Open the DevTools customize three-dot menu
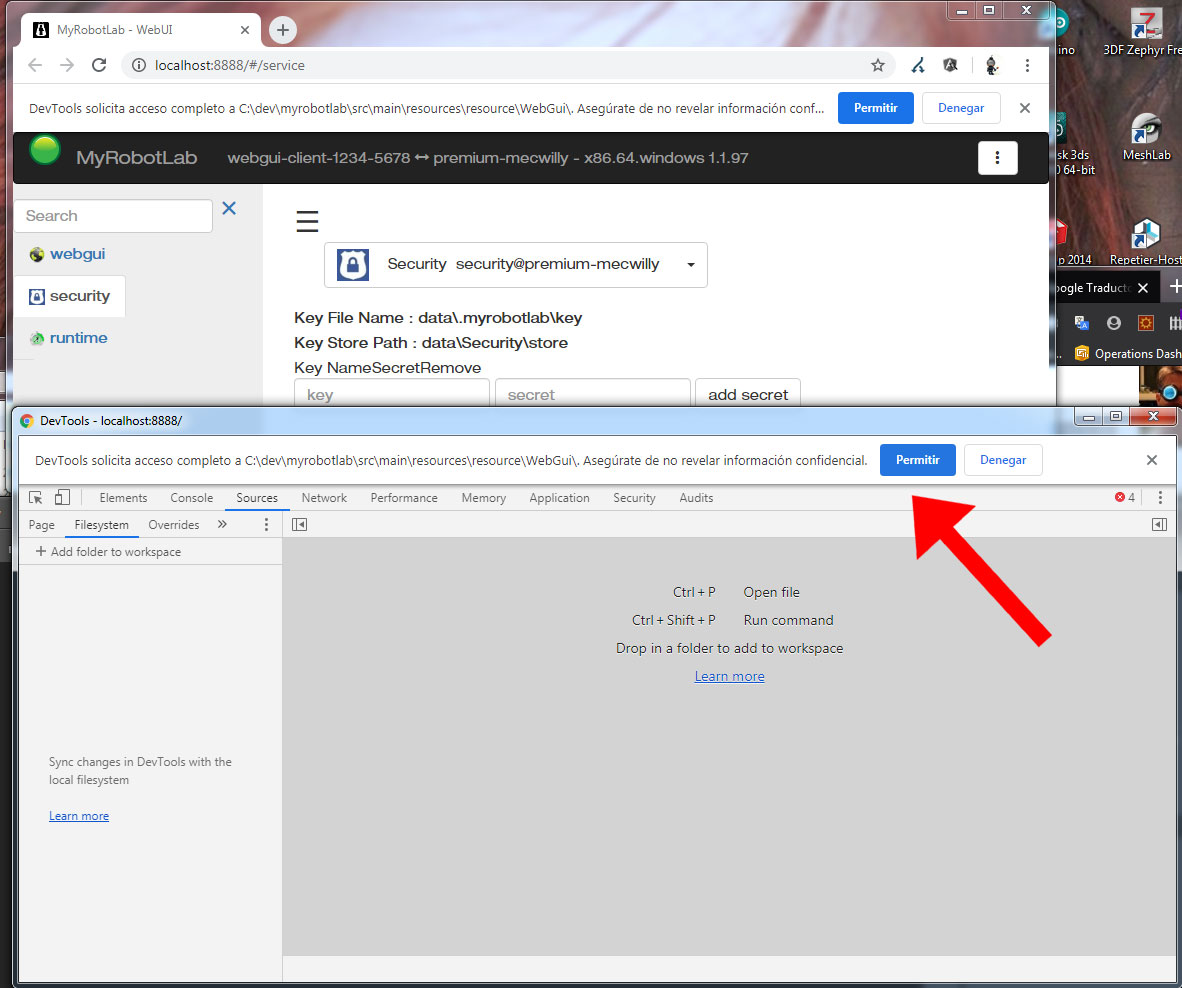Image resolution: width=1182 pixels, height=988 pixels. [1160, 497]
